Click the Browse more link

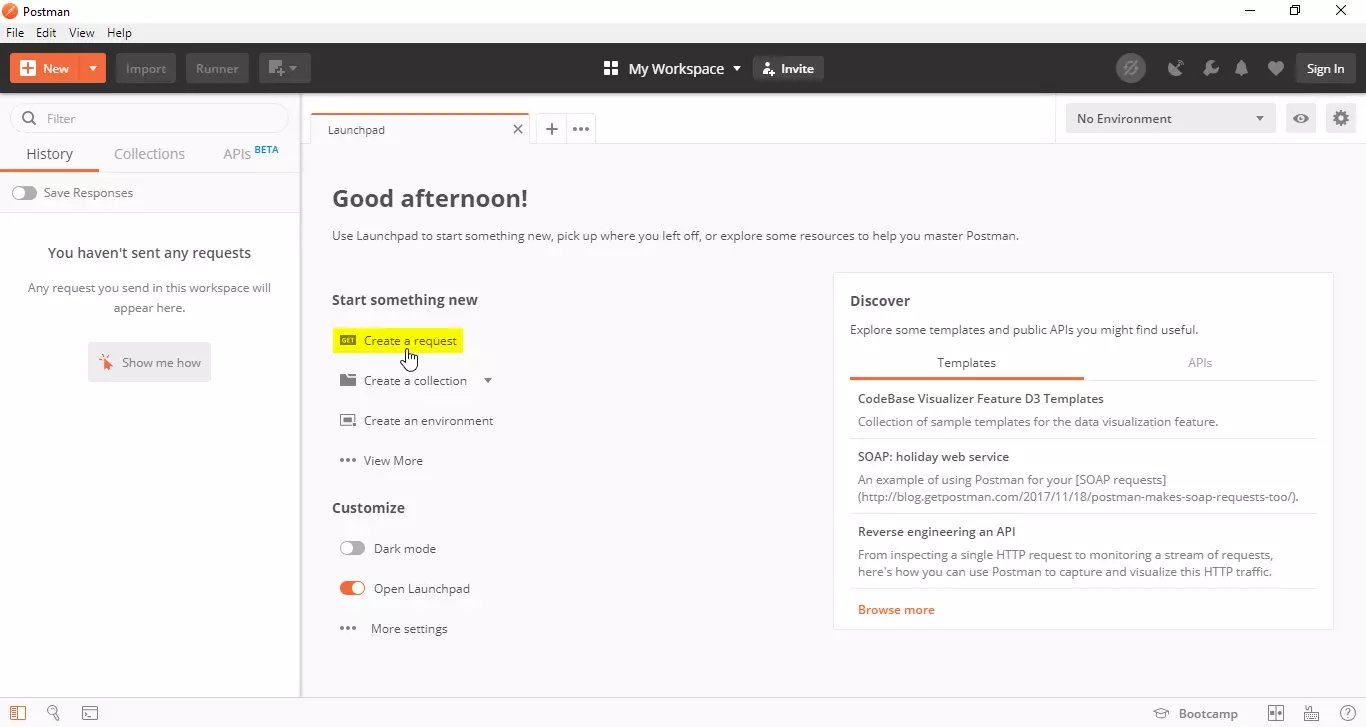click(896, 609)
